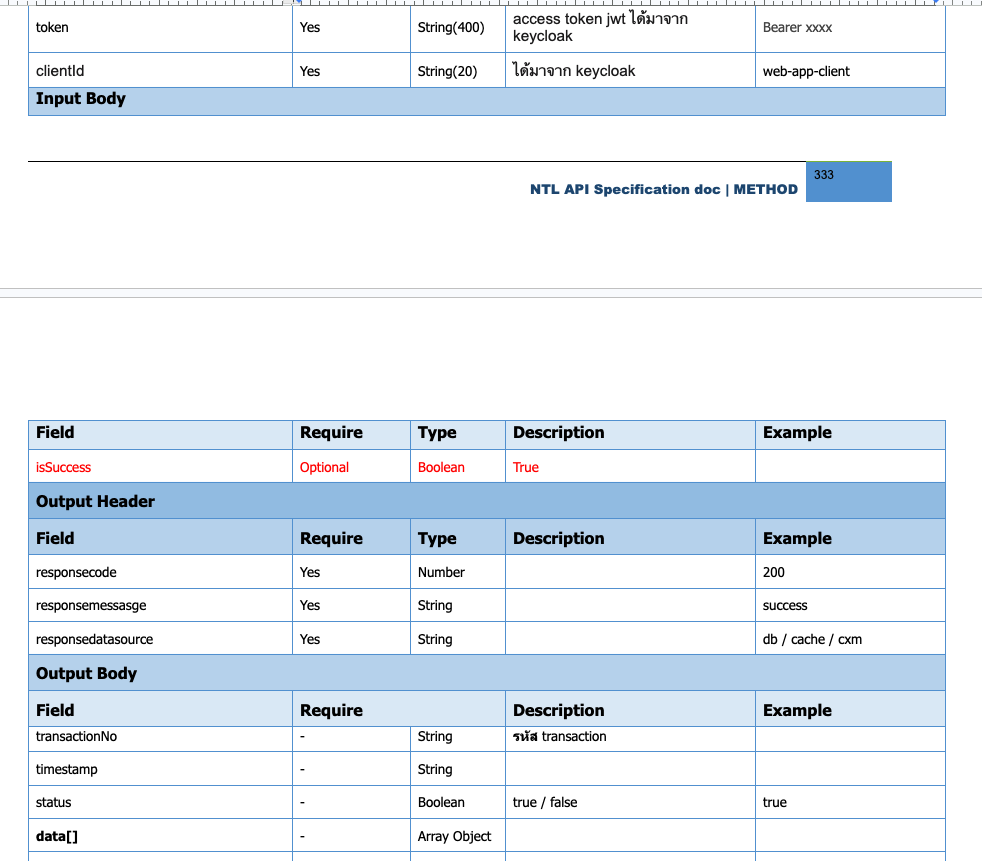Click the red "isSuccess" field name

(64, 467)
